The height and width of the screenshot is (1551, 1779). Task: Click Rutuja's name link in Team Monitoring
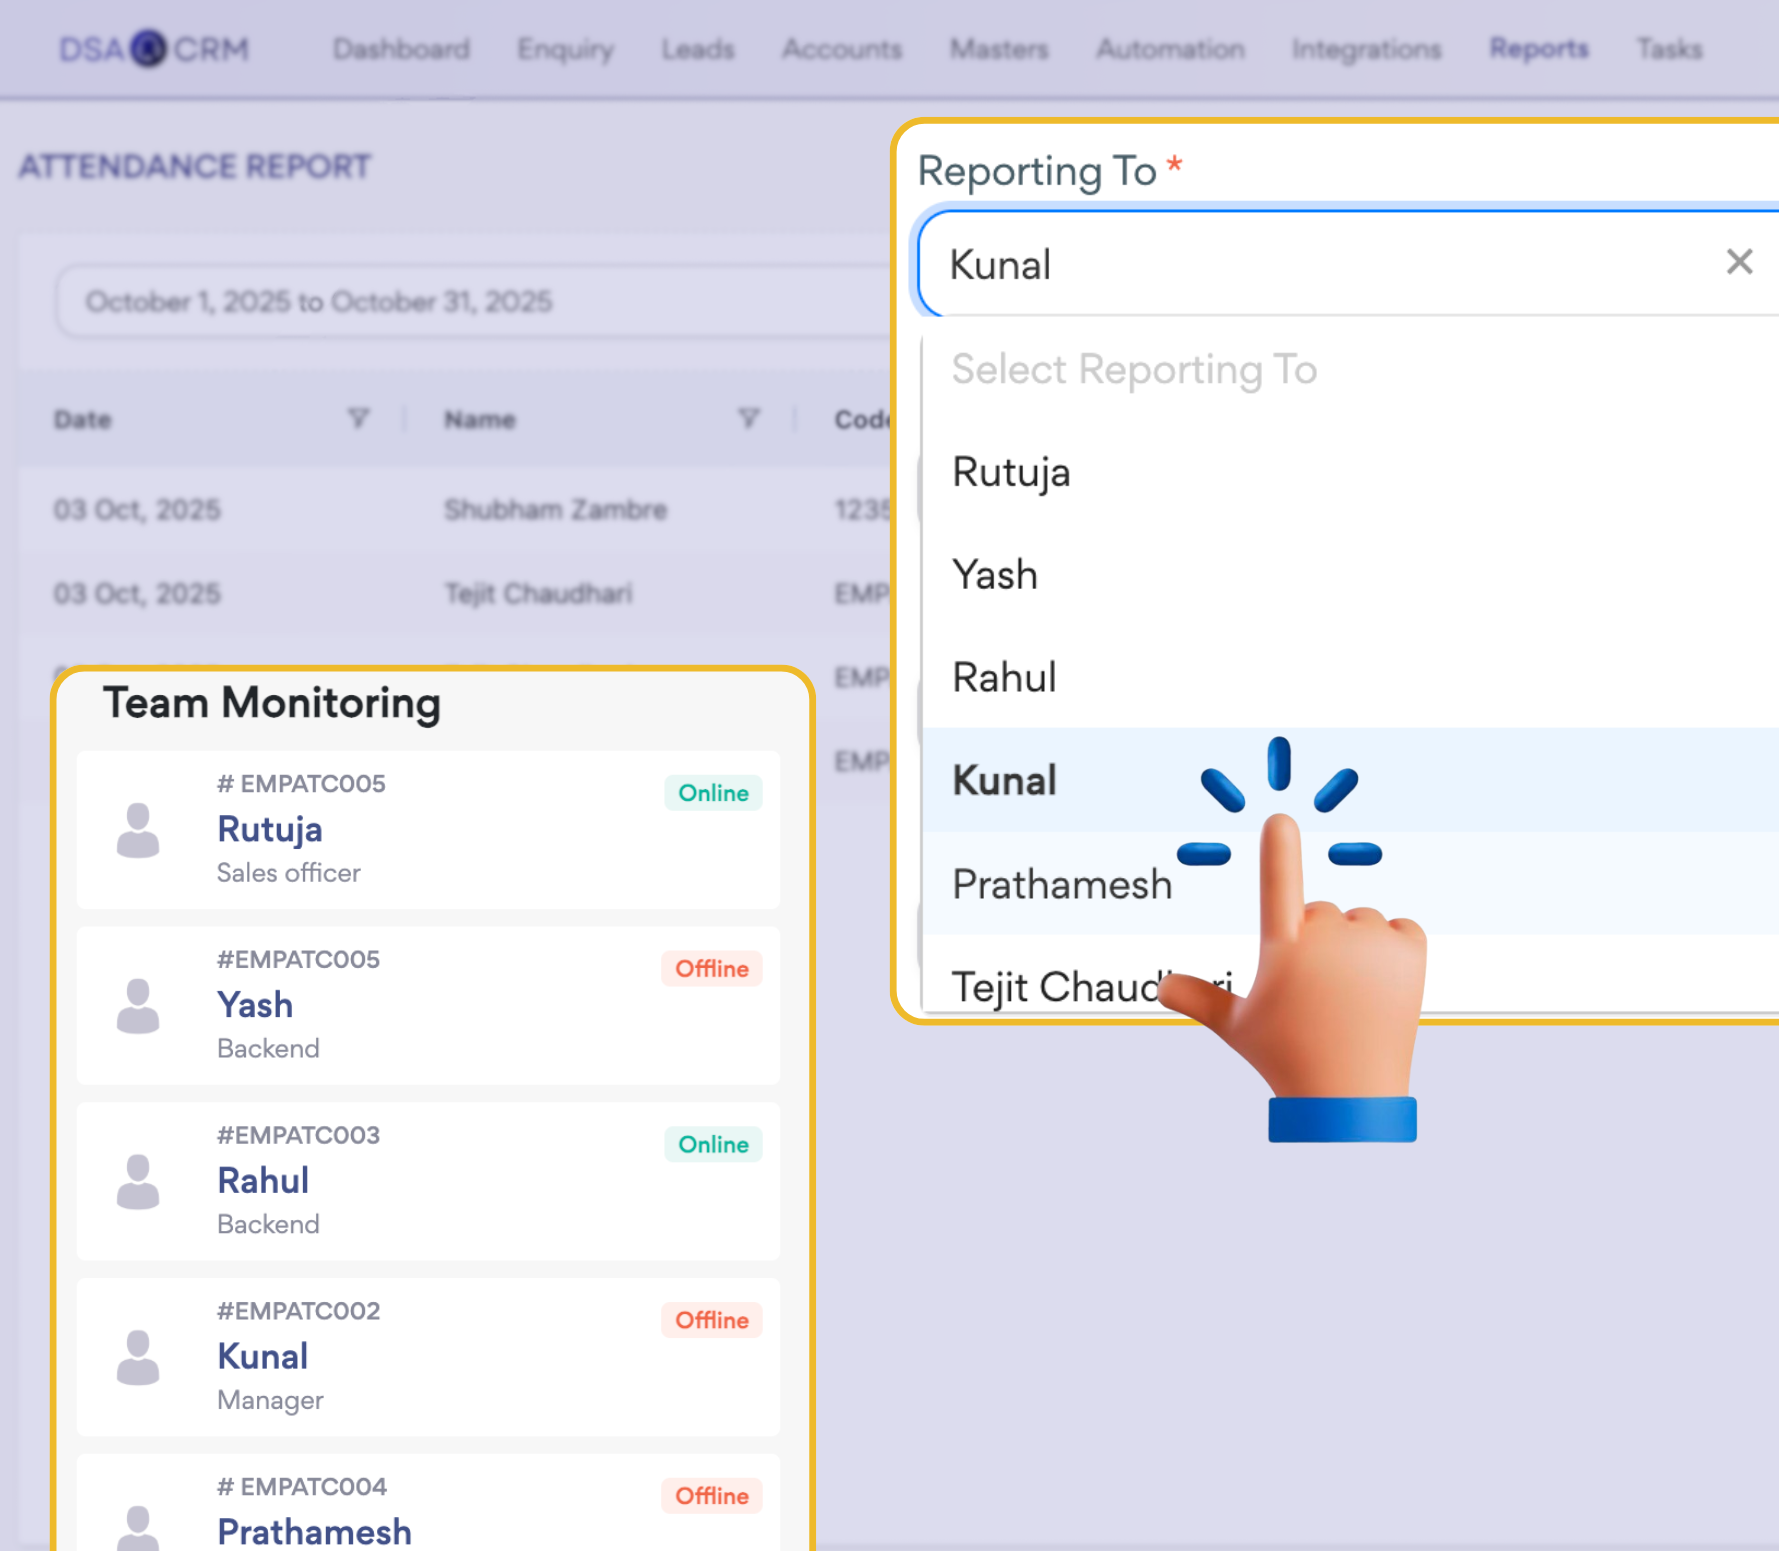point(270,829)
